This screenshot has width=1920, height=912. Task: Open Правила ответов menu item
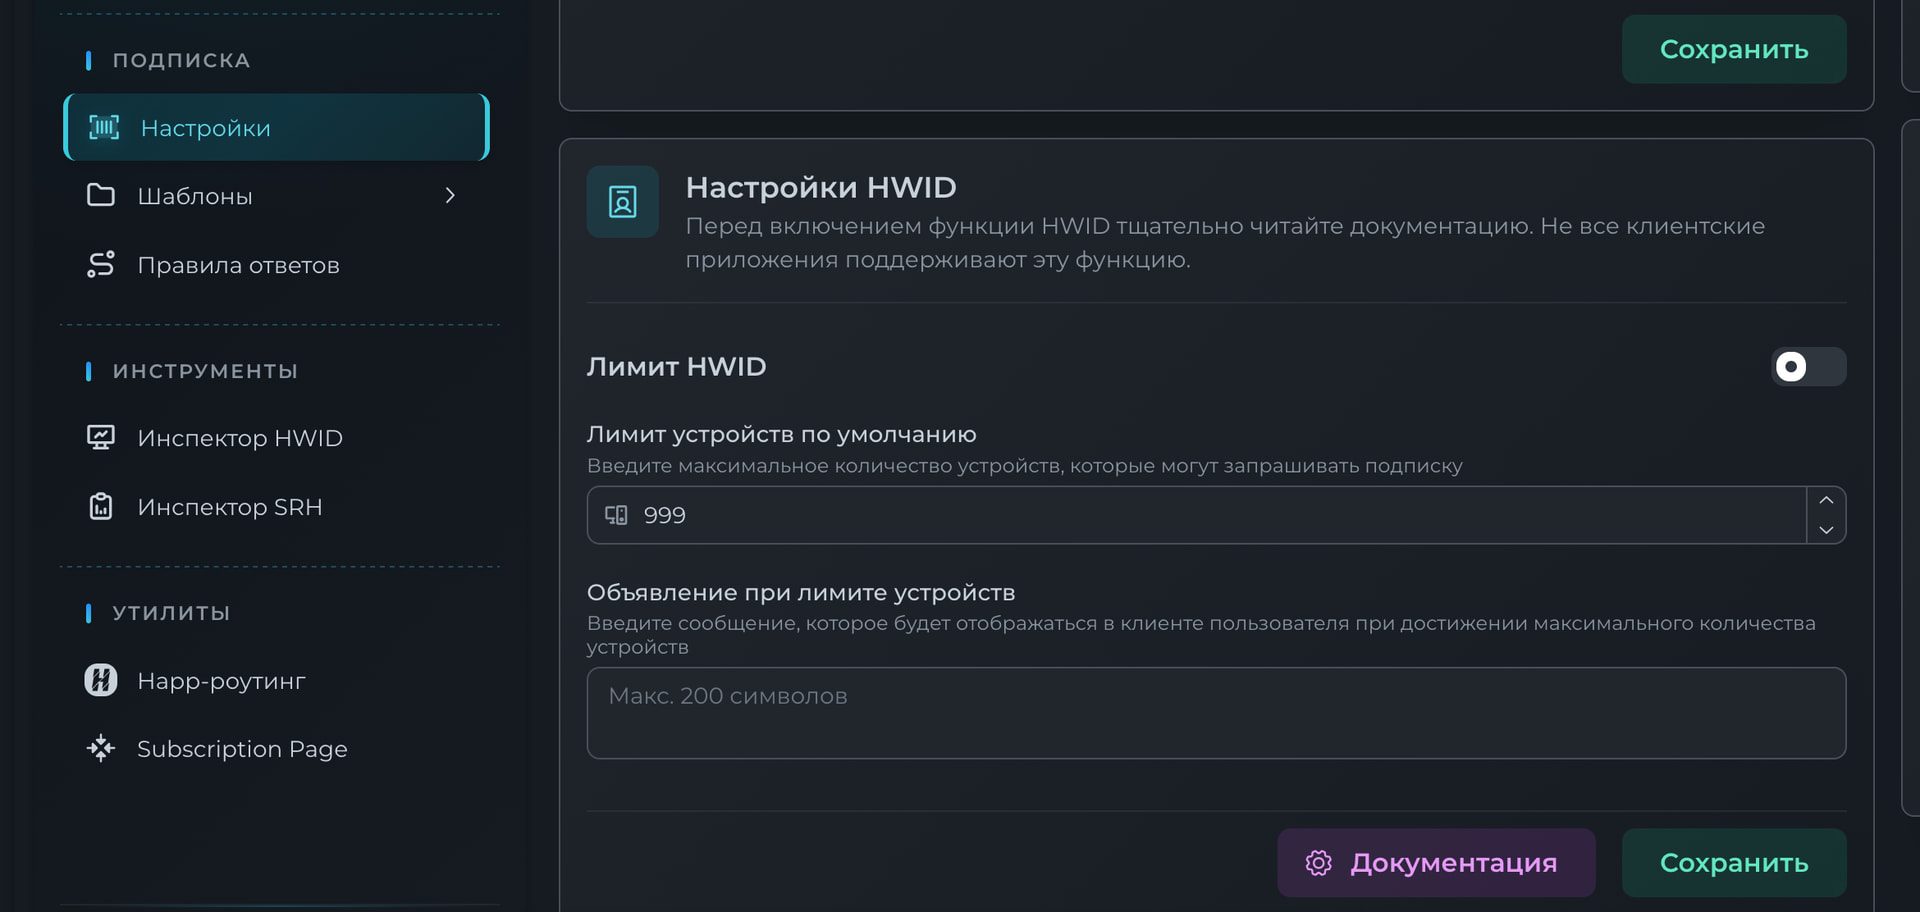pyautogui.click(x=238, y=265)
